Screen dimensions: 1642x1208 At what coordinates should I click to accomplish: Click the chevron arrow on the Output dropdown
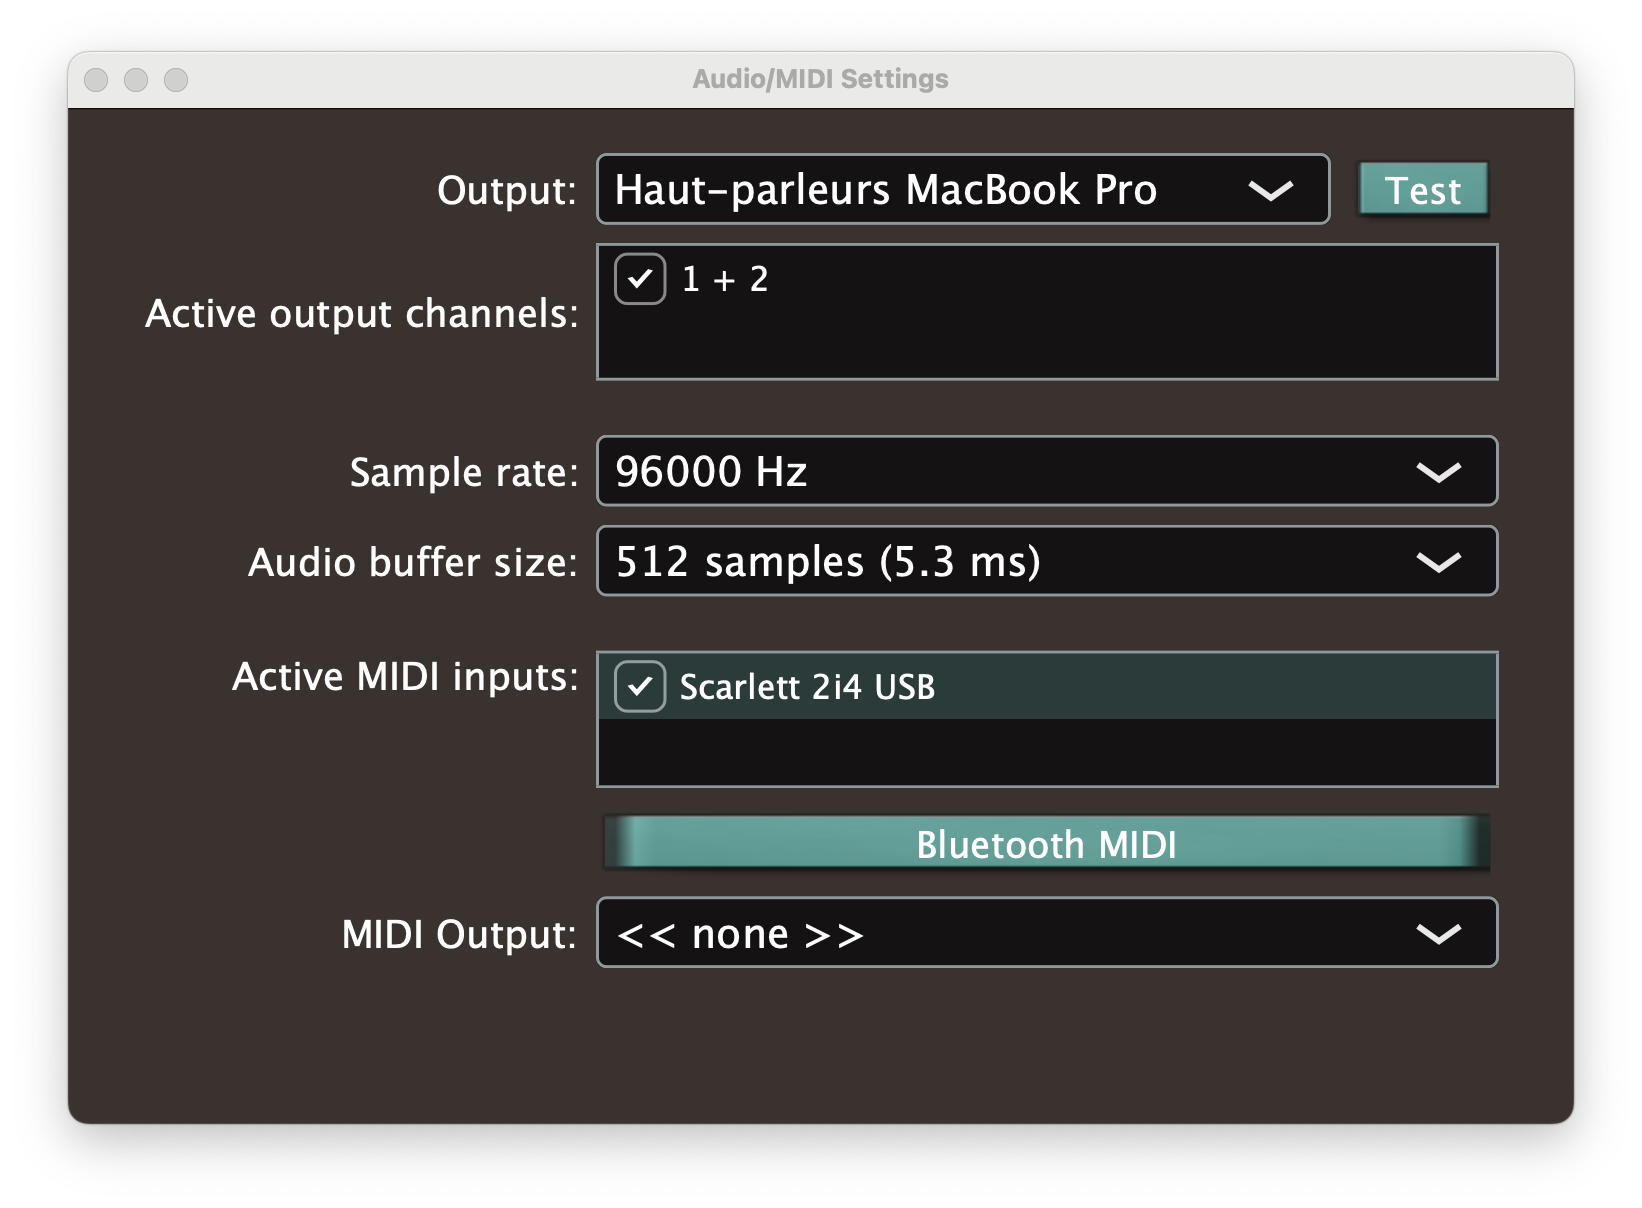point(1270,190)
